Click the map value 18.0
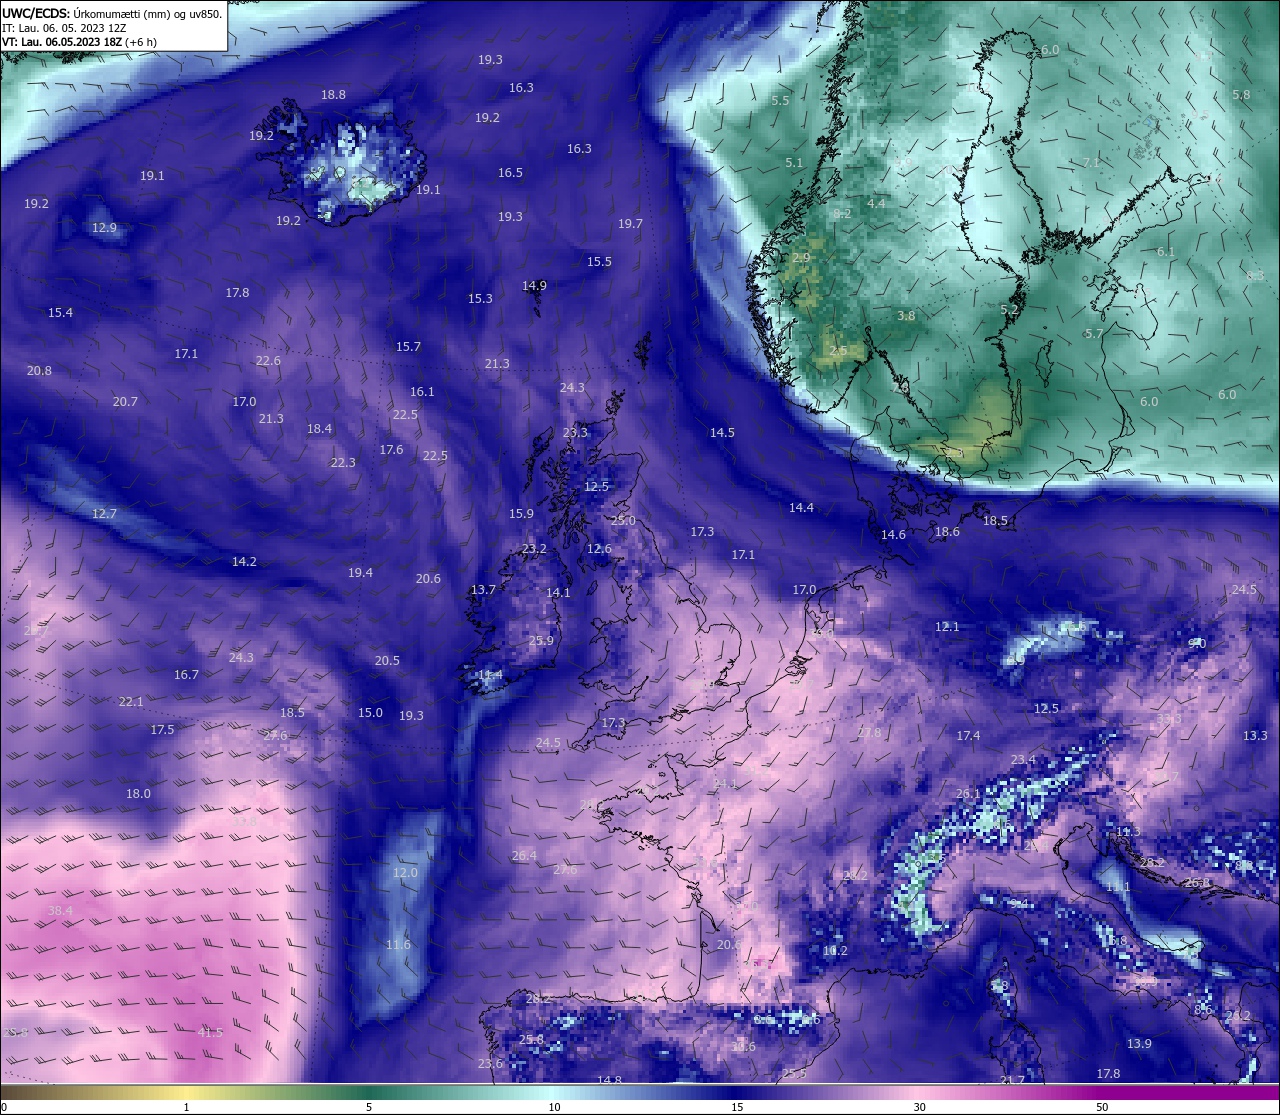This screenshot has height=1115, width=1280. [x=138, y=794]
